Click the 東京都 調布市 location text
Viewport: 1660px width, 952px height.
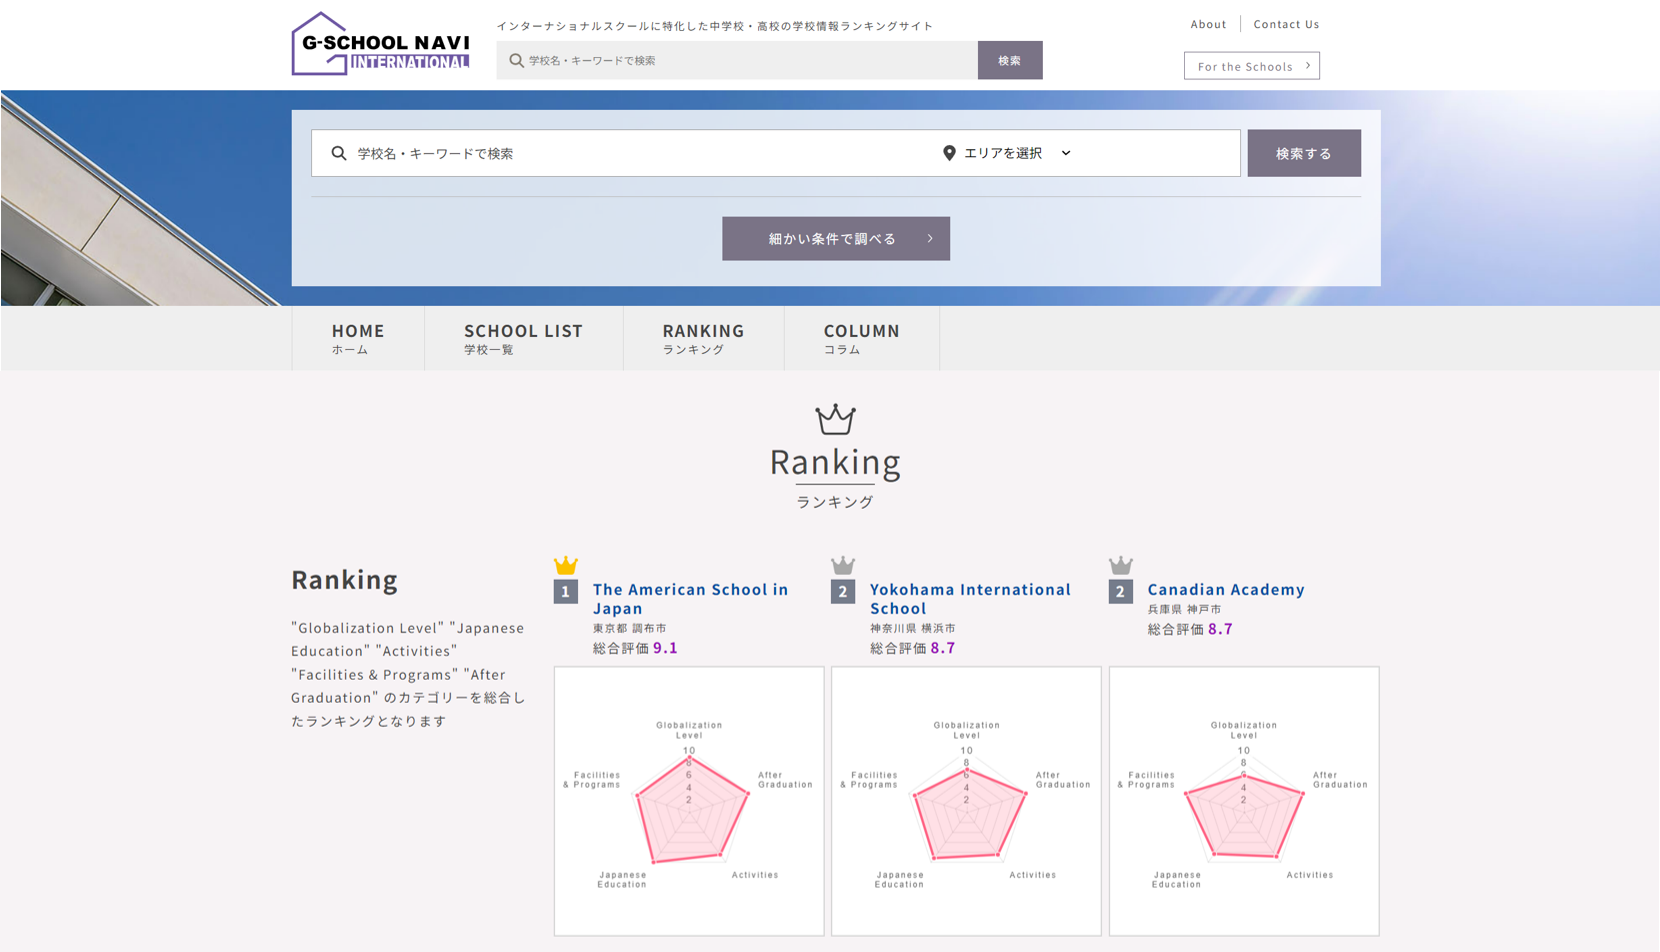630,628
